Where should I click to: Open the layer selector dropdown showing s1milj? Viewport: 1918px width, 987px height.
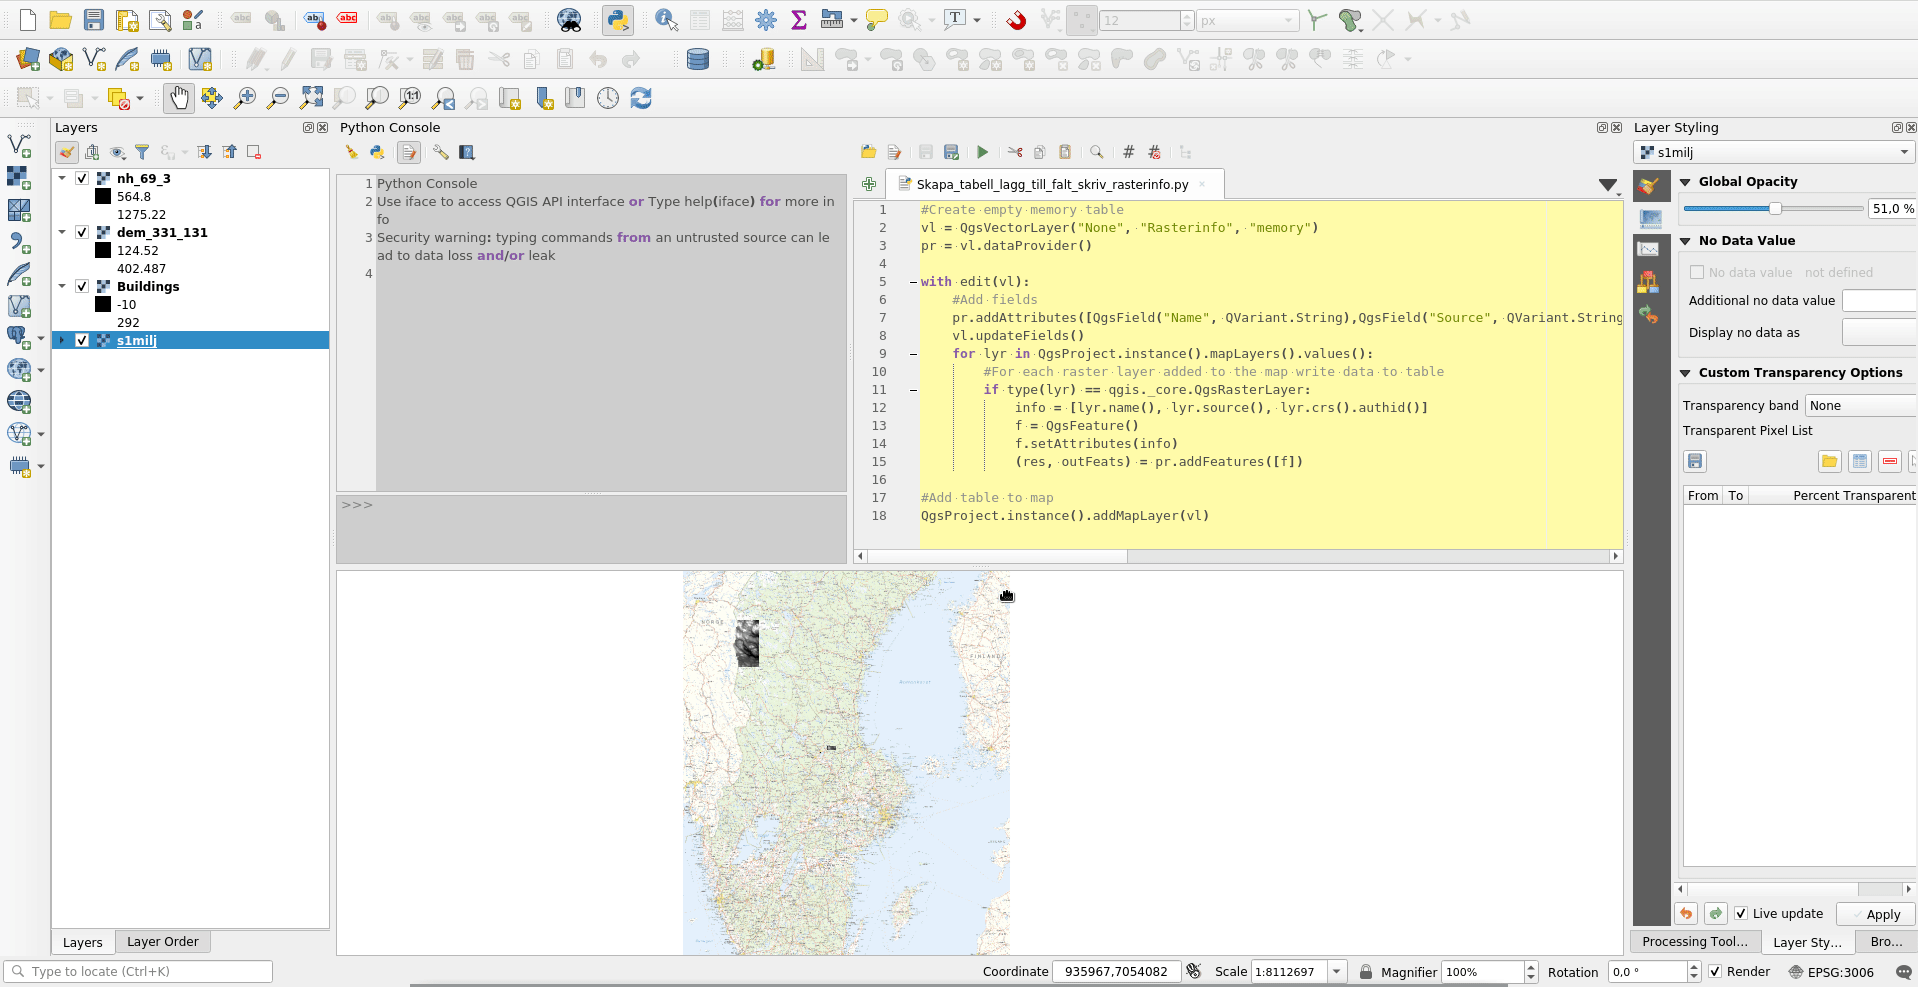pyautogui.click(x=1774, y=153)
